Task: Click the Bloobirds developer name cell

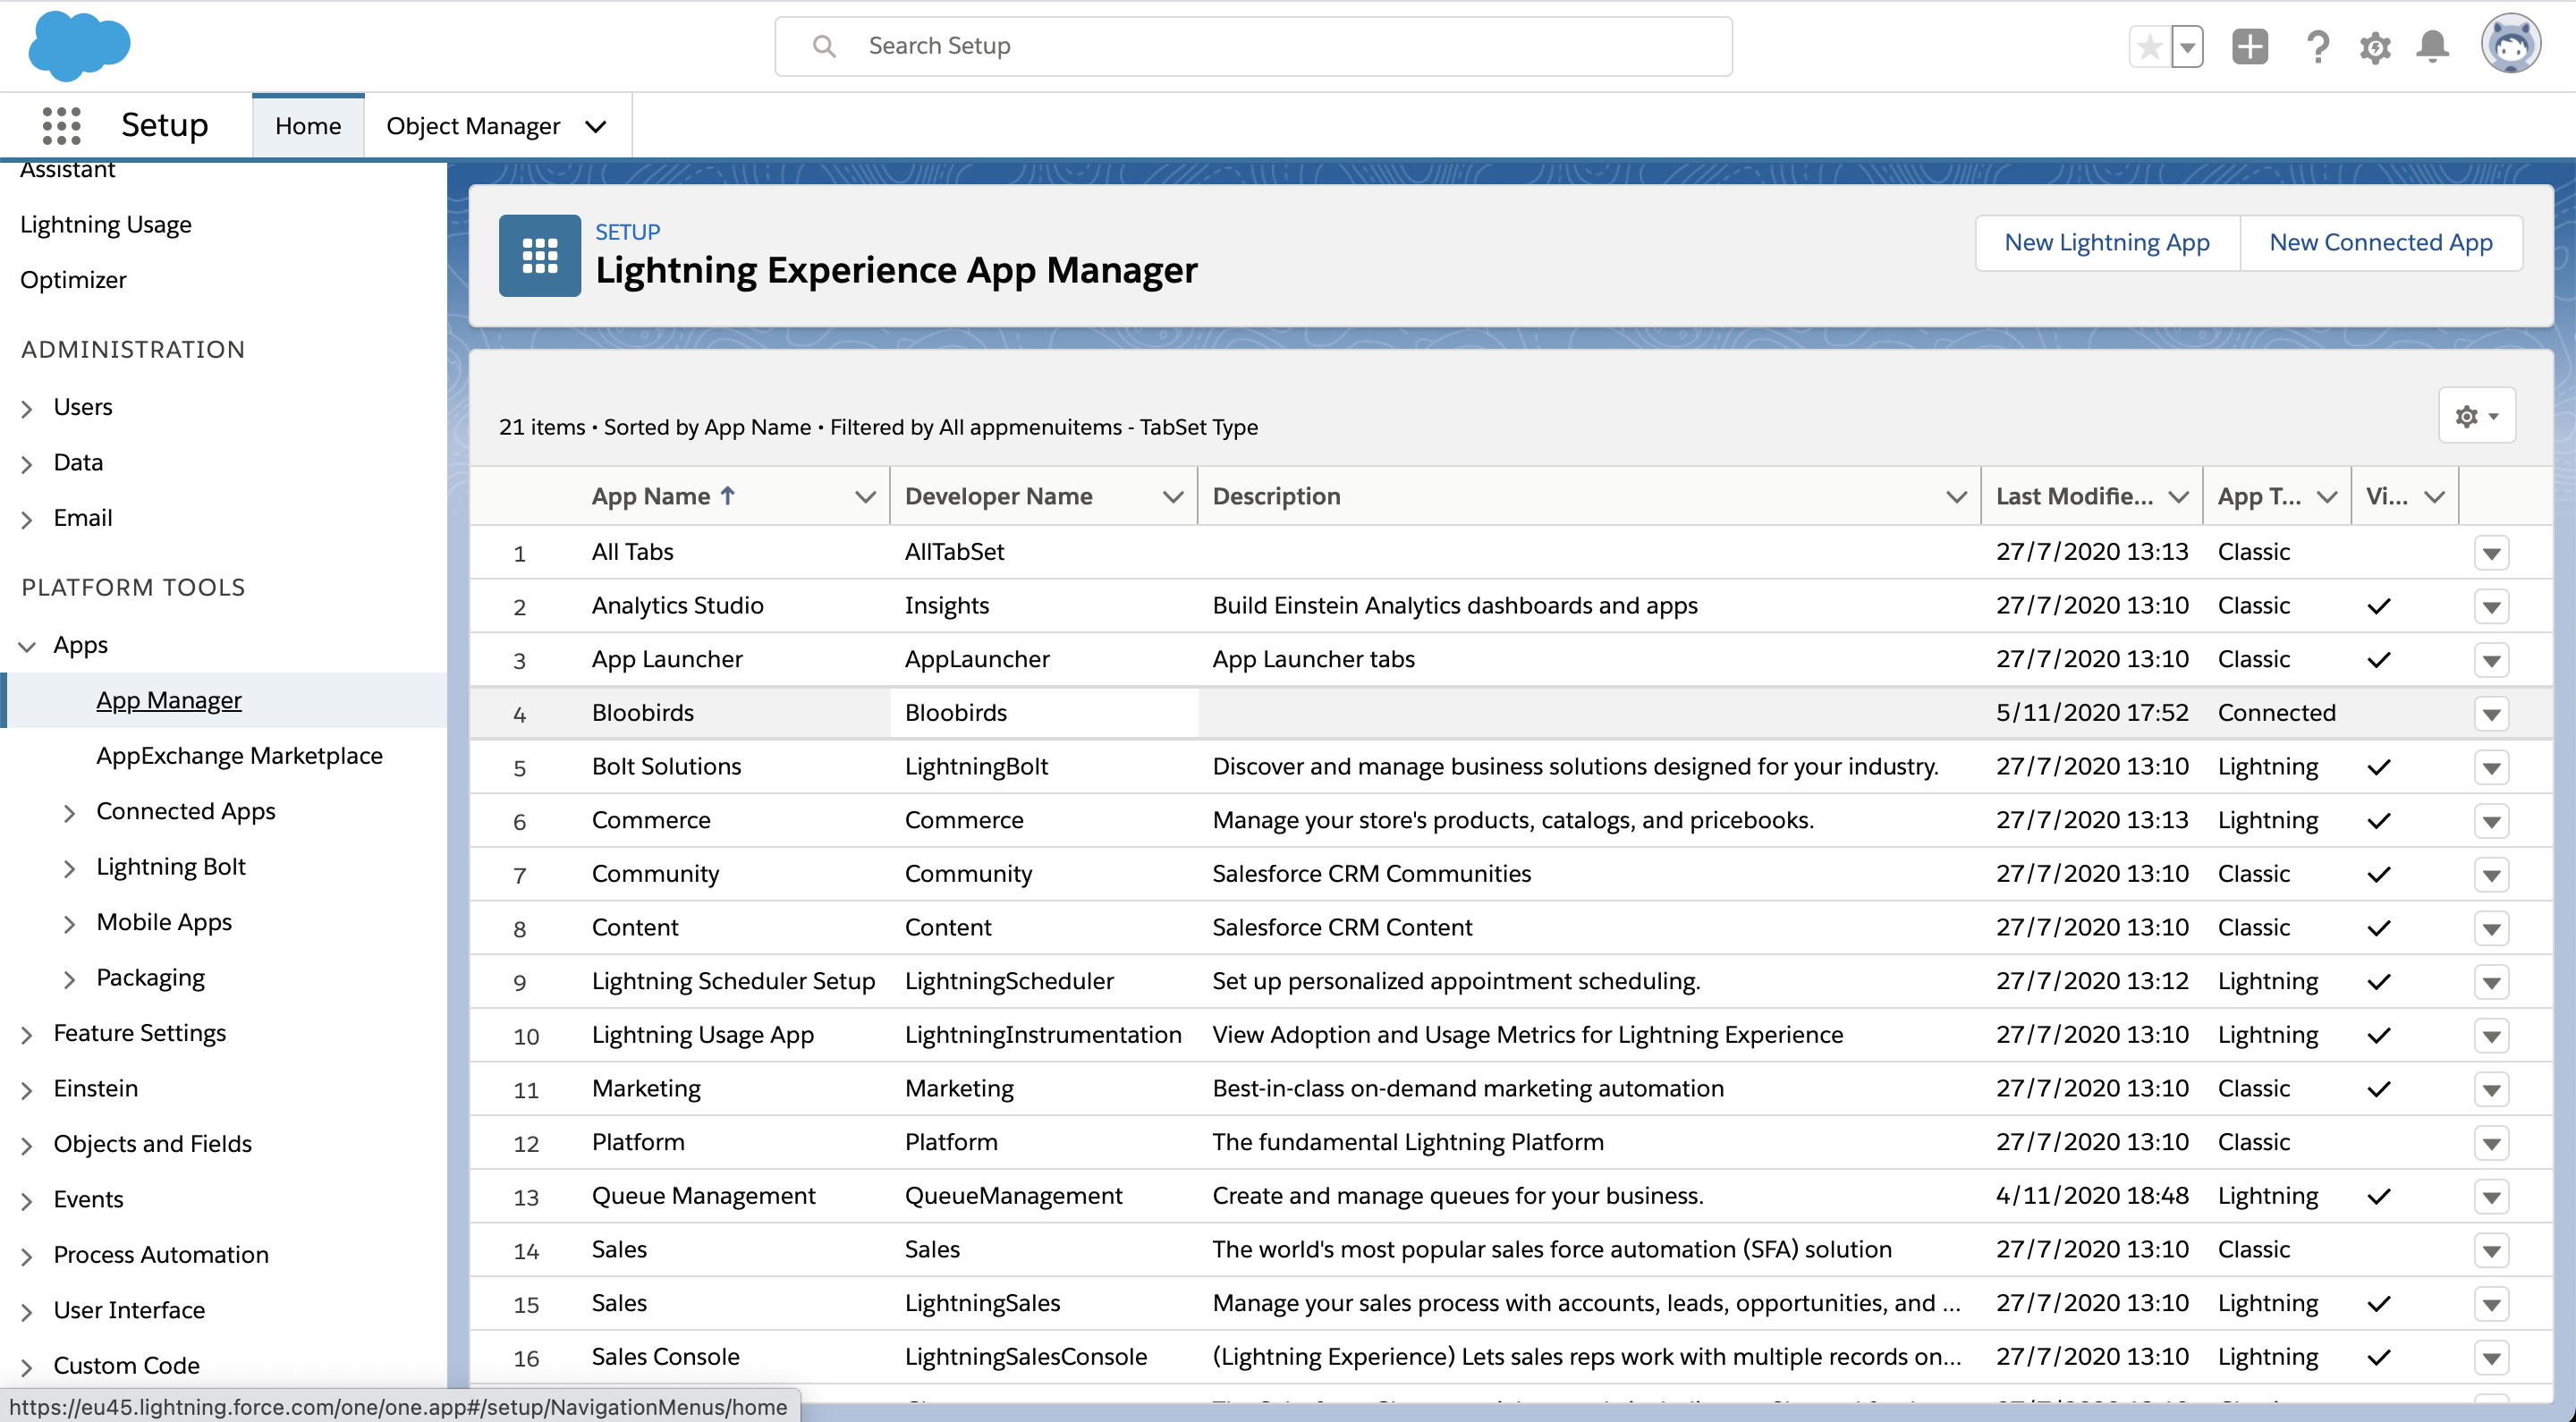Action: click(x=1043, y=713)
